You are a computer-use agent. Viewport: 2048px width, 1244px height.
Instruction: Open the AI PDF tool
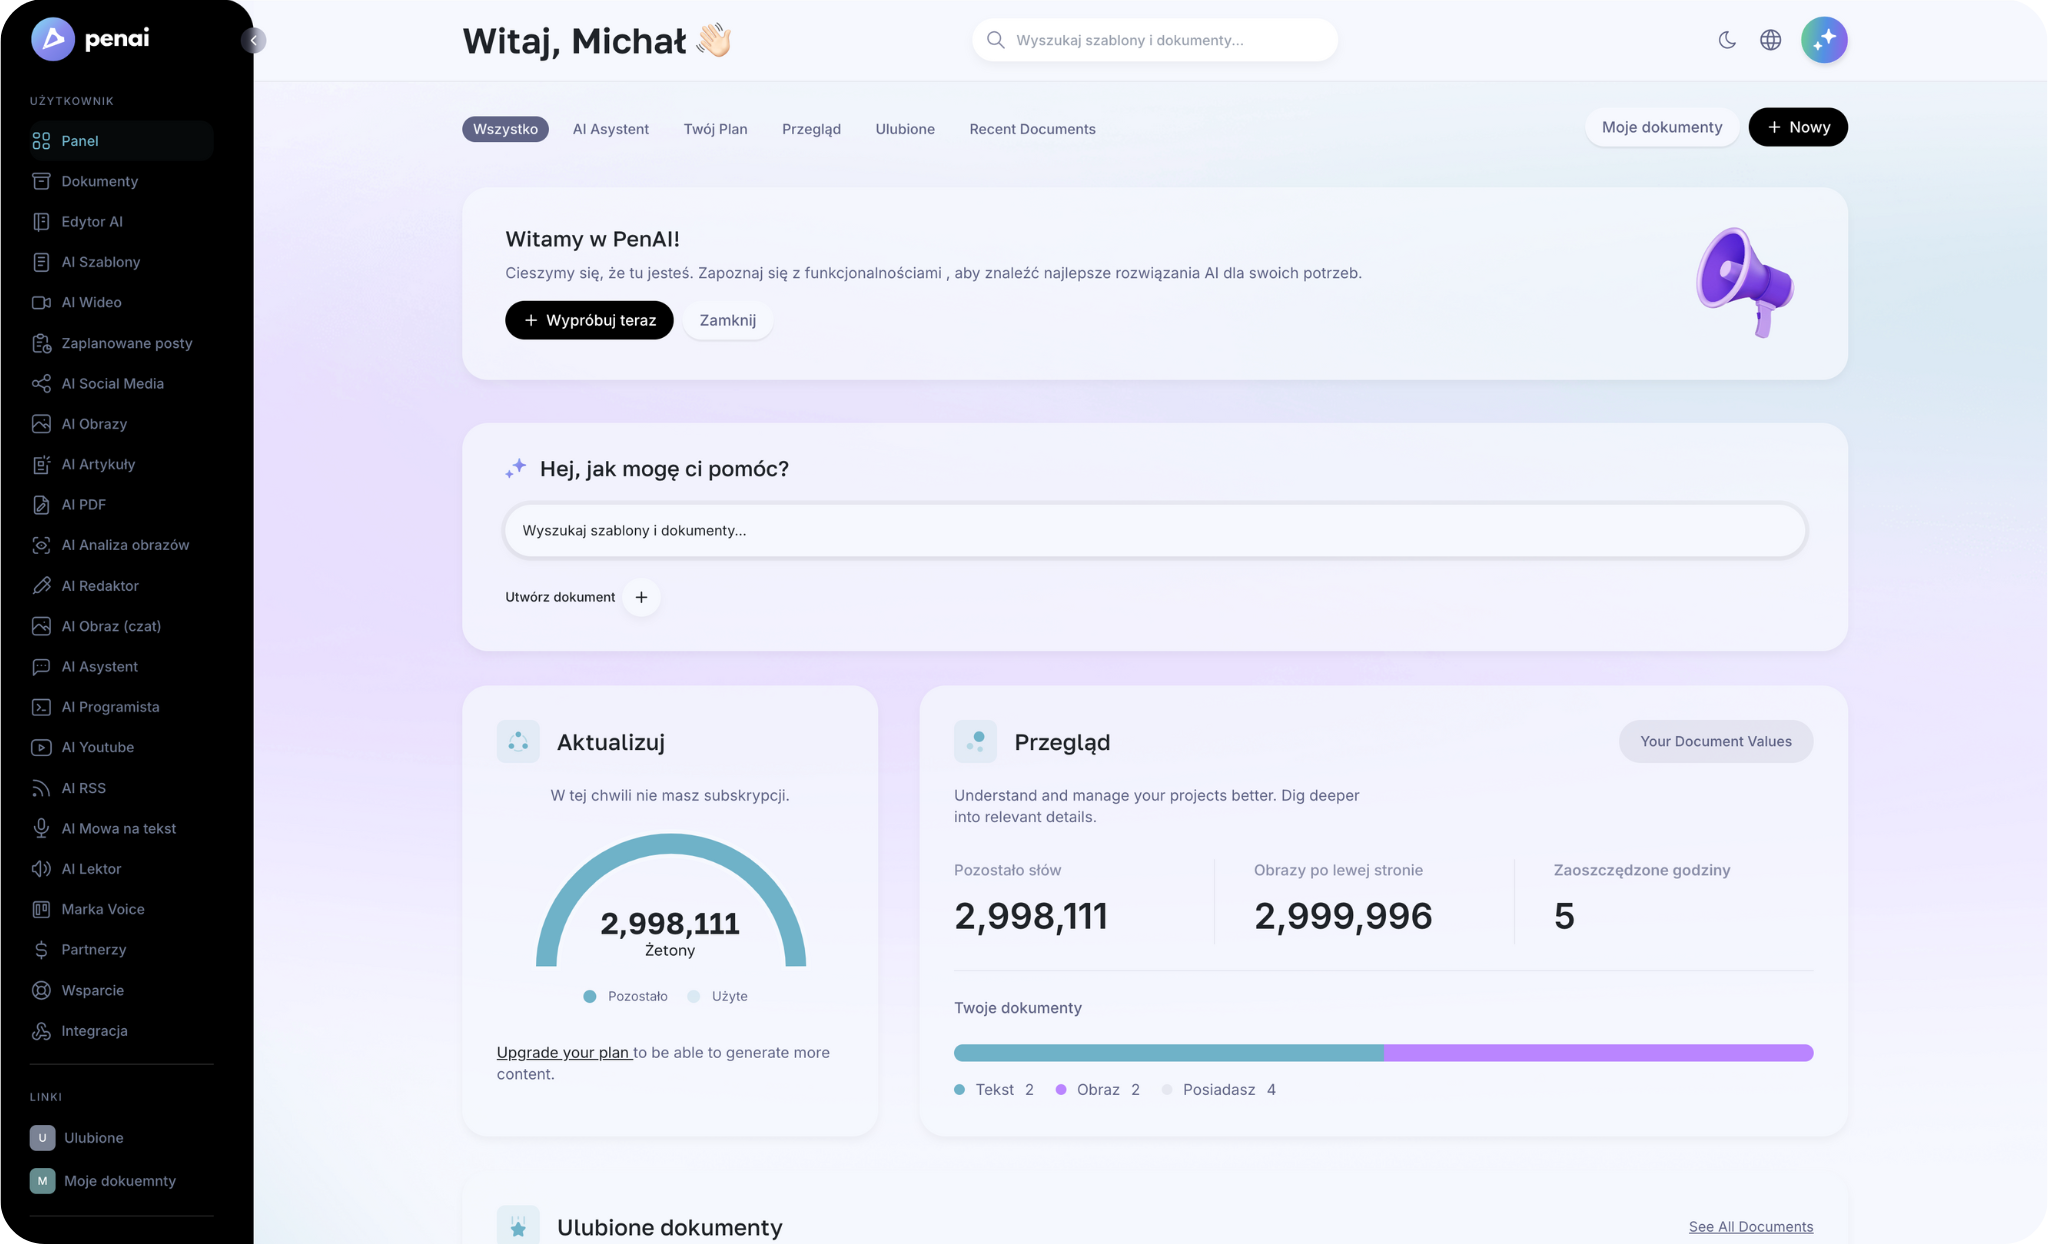[x=84, y=504]
